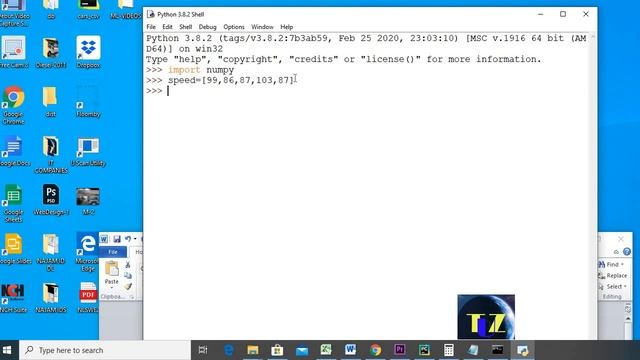Open Calculator from taskbar
The image size is (640, 360).
click(x=449, y=350)
